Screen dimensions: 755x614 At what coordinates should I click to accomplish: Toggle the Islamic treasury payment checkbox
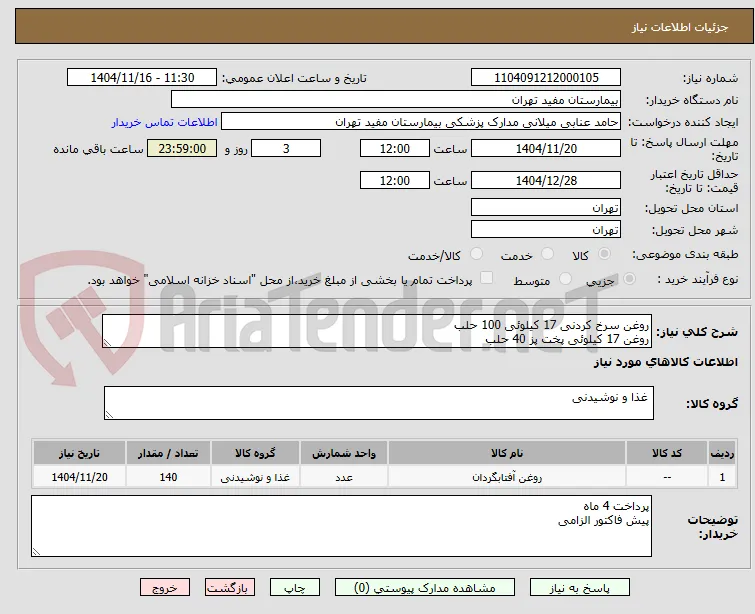pyautogui.click(x=487, y=278)
